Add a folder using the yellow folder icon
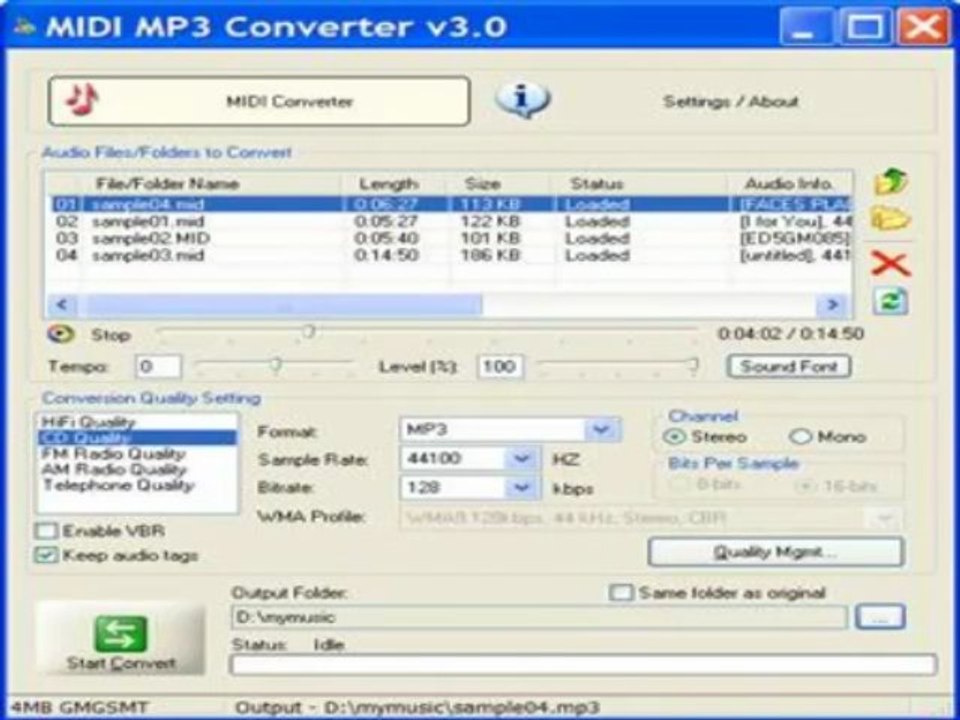960x720 pixels. (890, 219)
